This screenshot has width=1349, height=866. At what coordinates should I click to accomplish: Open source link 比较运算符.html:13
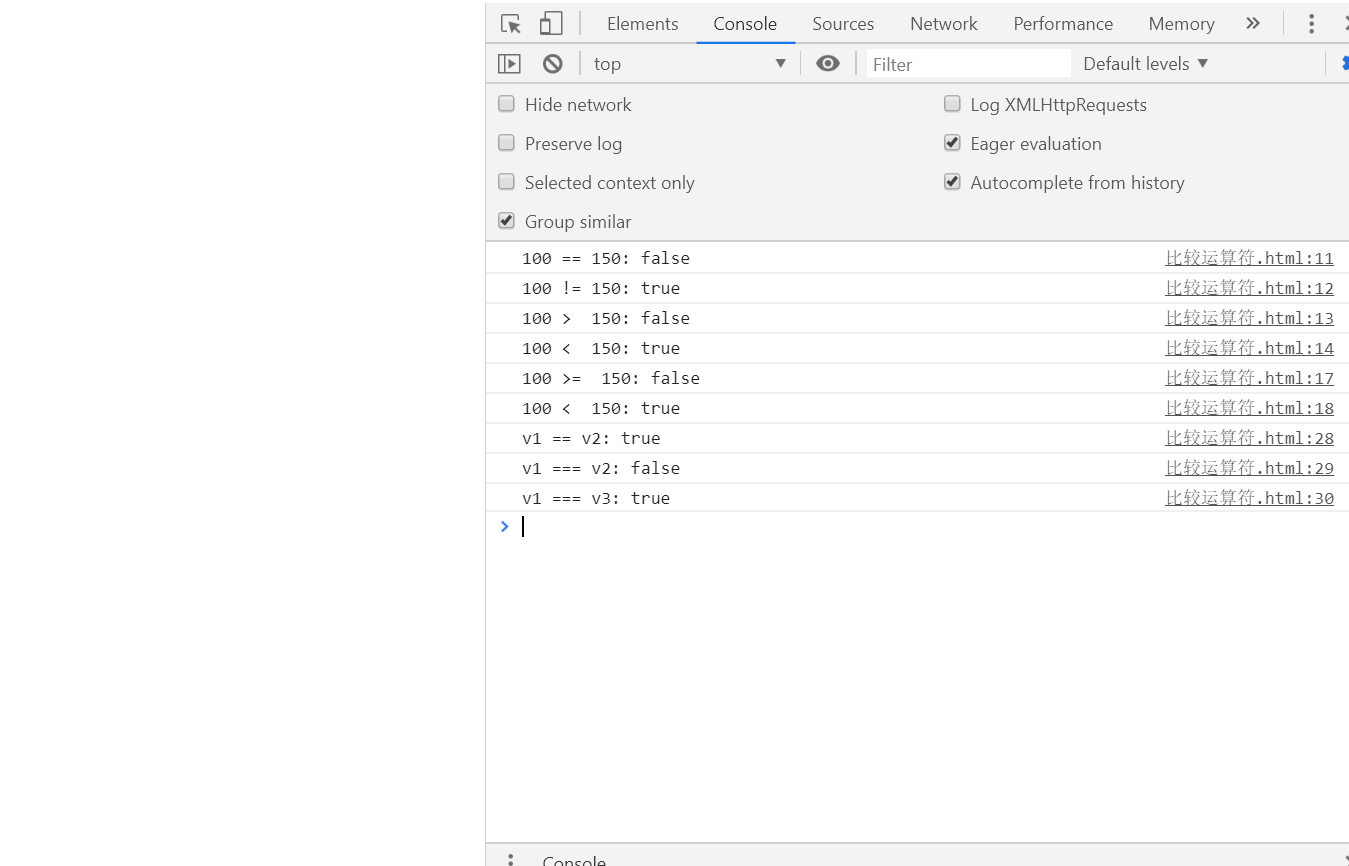[1249, 318]
